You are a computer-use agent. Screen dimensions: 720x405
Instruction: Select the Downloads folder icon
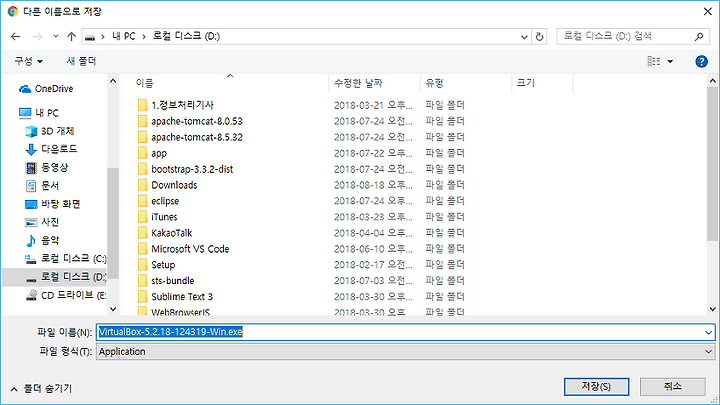143,185
